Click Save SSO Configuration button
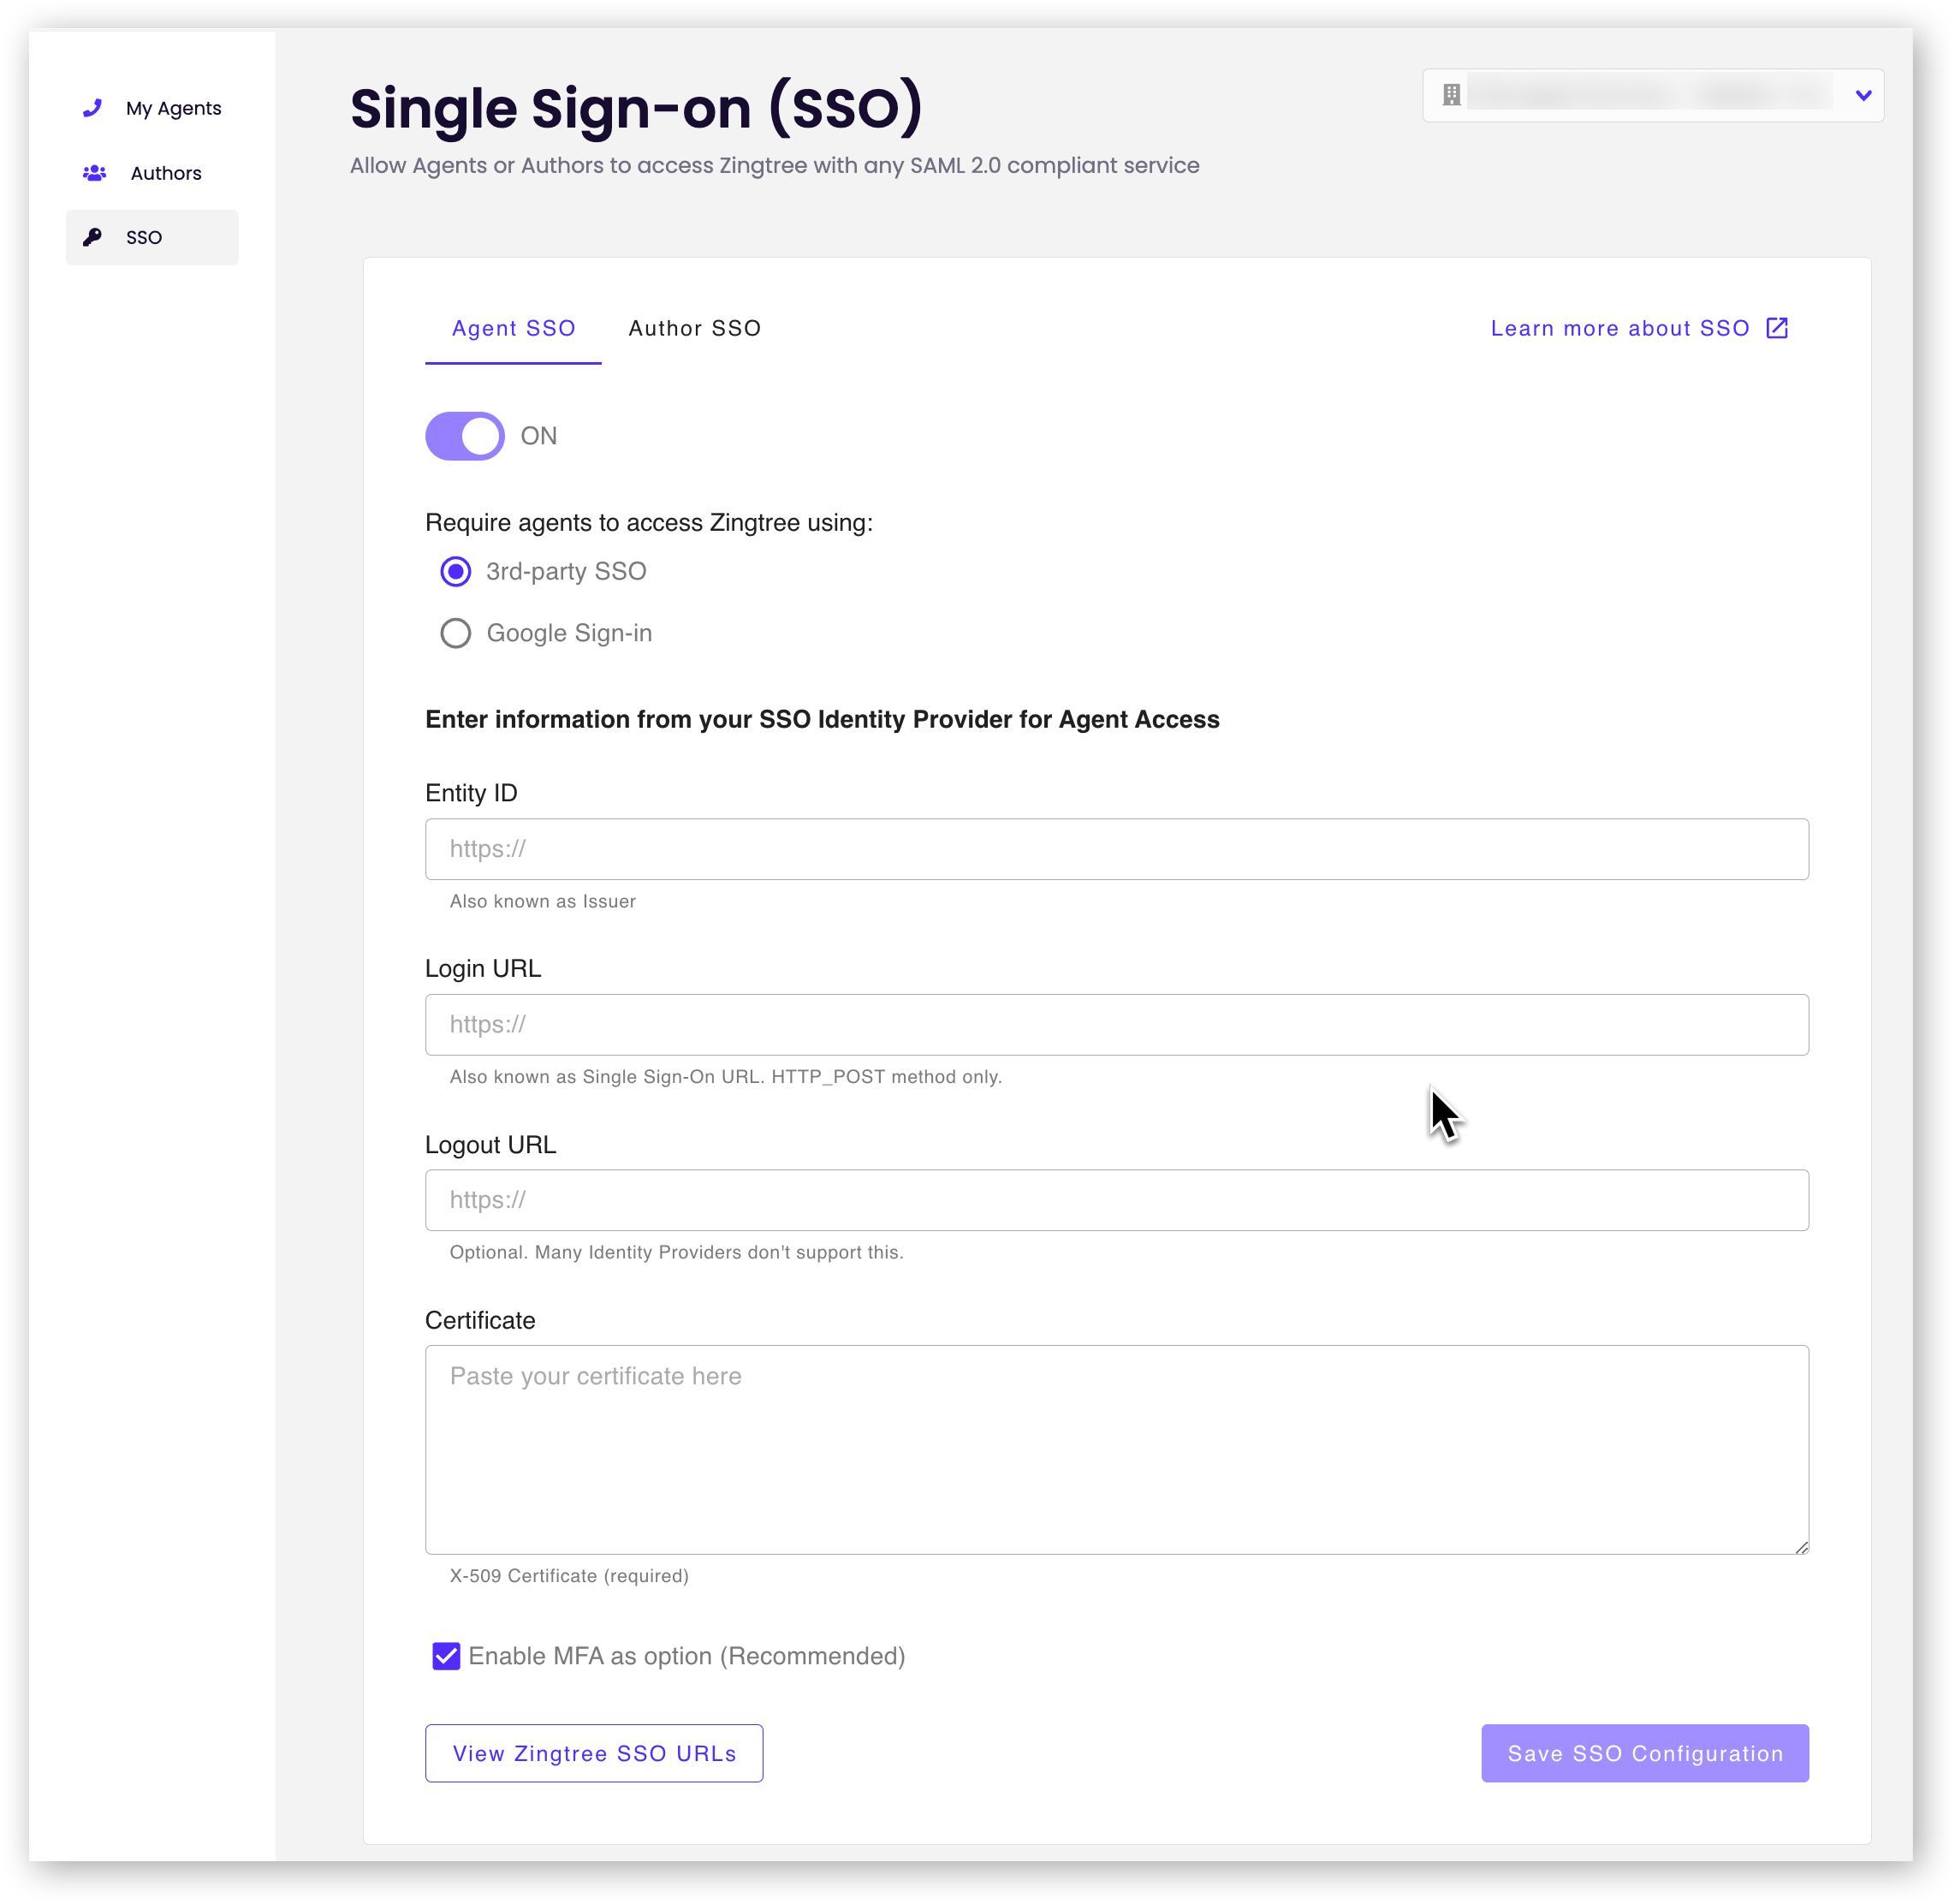Screen dimensions: 1955x1904 (1645, 1753)
